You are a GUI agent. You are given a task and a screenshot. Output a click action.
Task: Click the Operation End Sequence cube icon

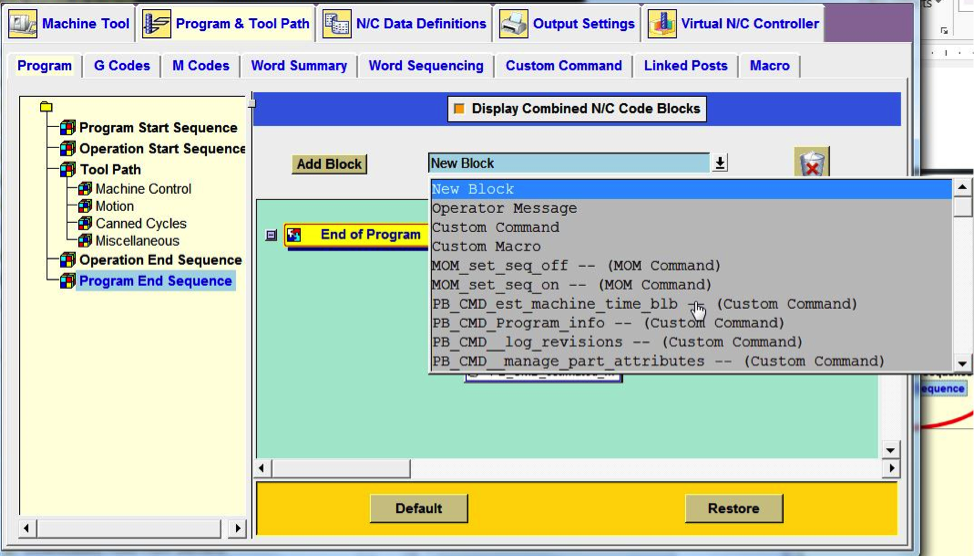coord(68,260)
